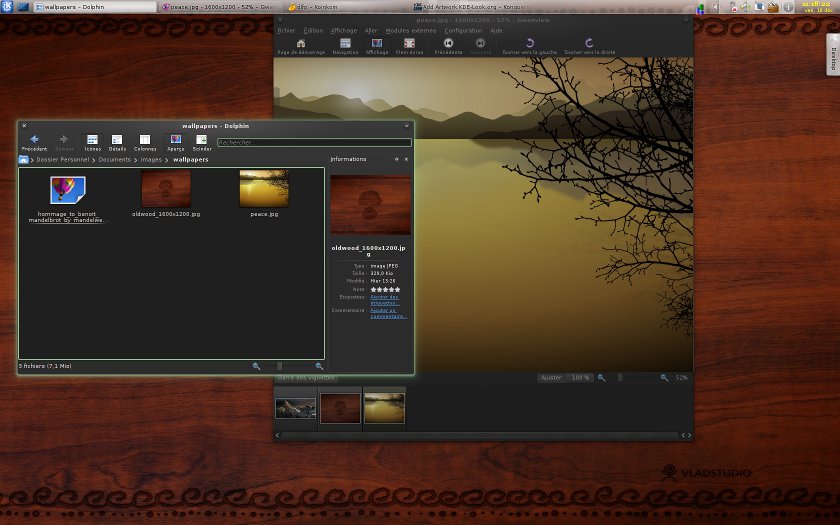Image resolution: width=840 pixels, height=525 pixels.
Task: Select hommage_to_benoit_mandelbrot file
Action: (x=68, y=199)
